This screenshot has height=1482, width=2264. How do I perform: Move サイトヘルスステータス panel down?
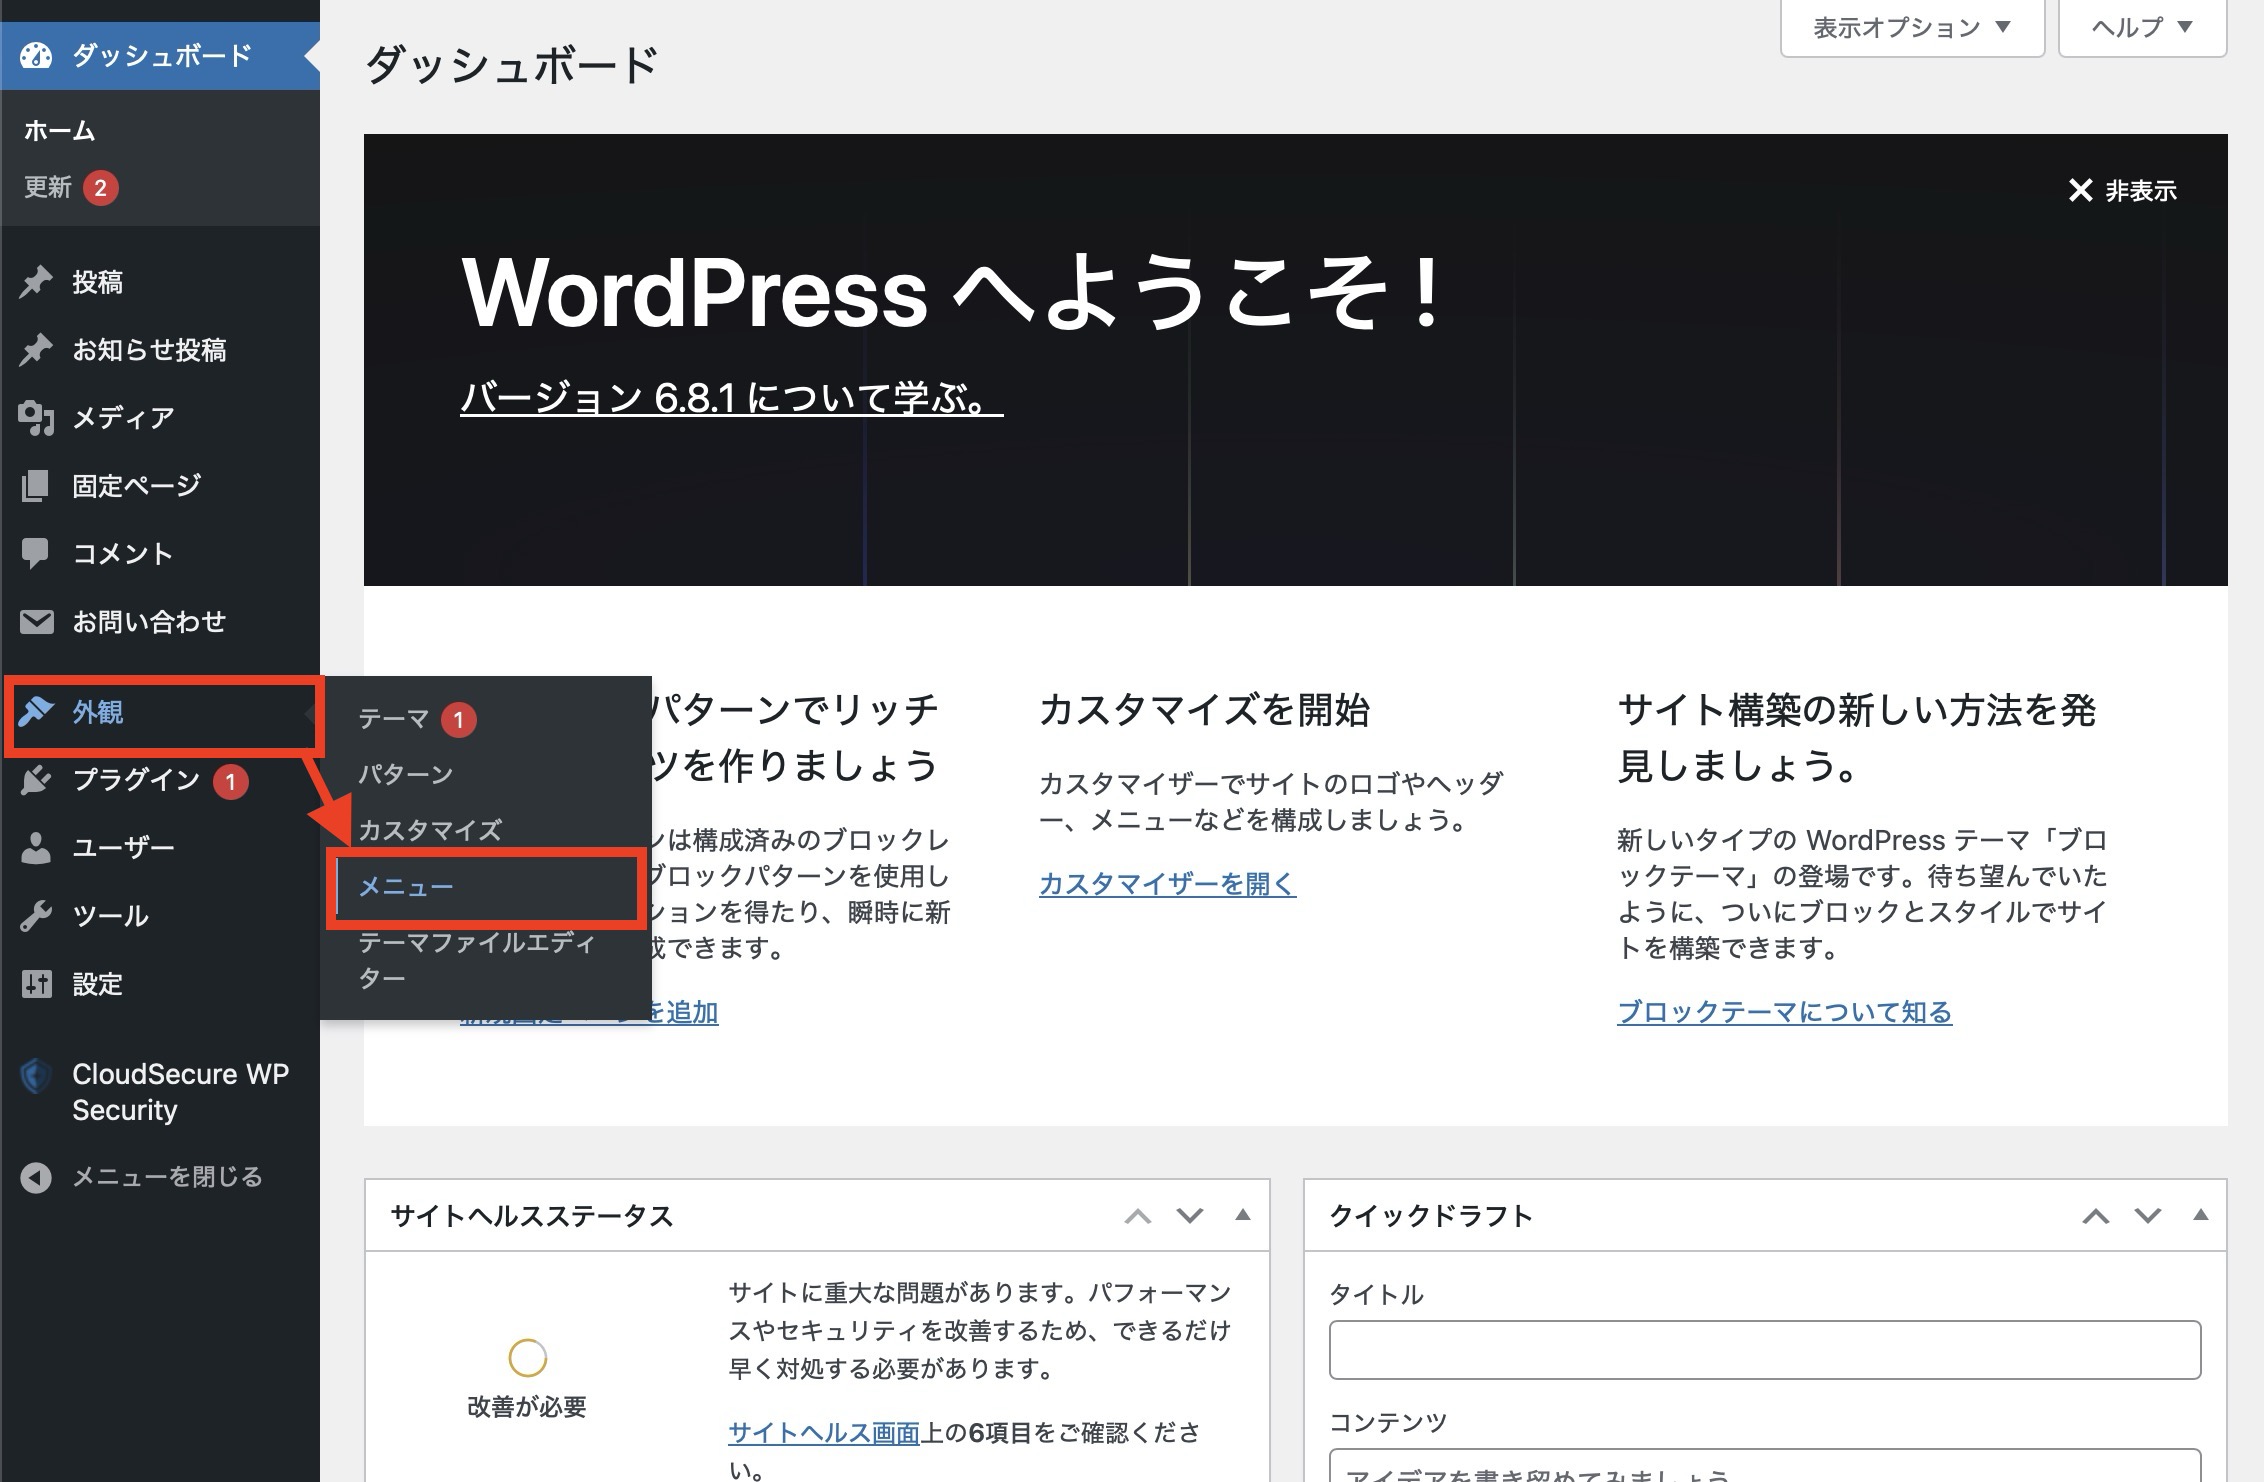click(x=1189, y=1216)
